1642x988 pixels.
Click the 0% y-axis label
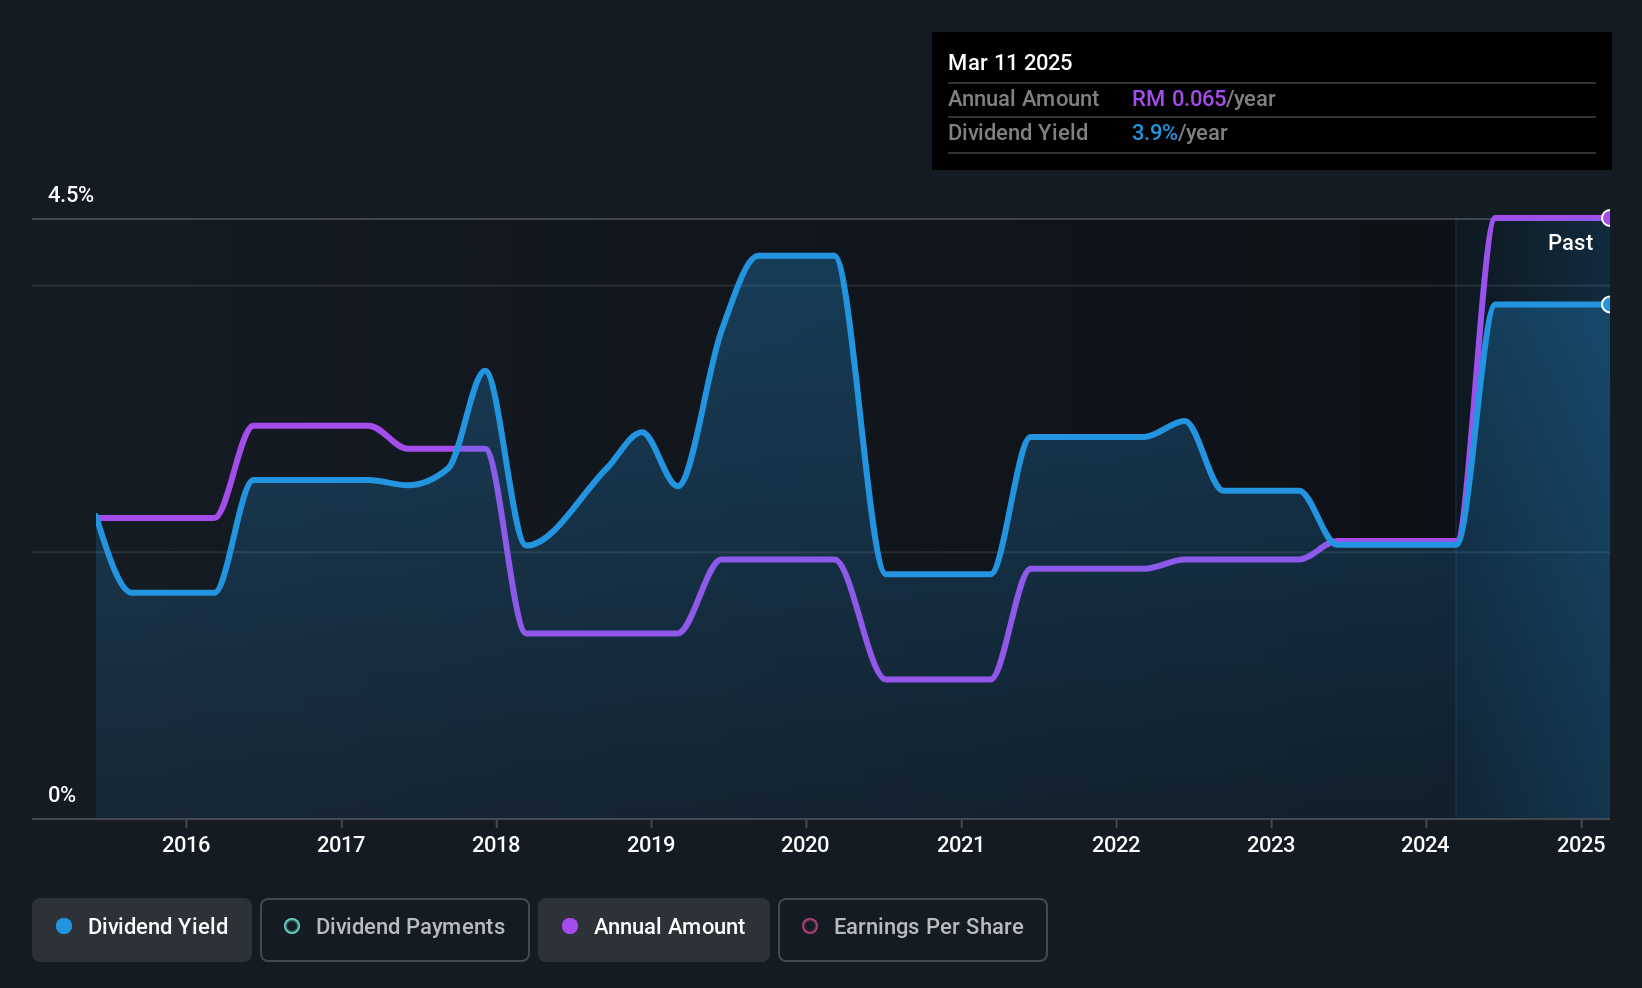click(62, 795)
